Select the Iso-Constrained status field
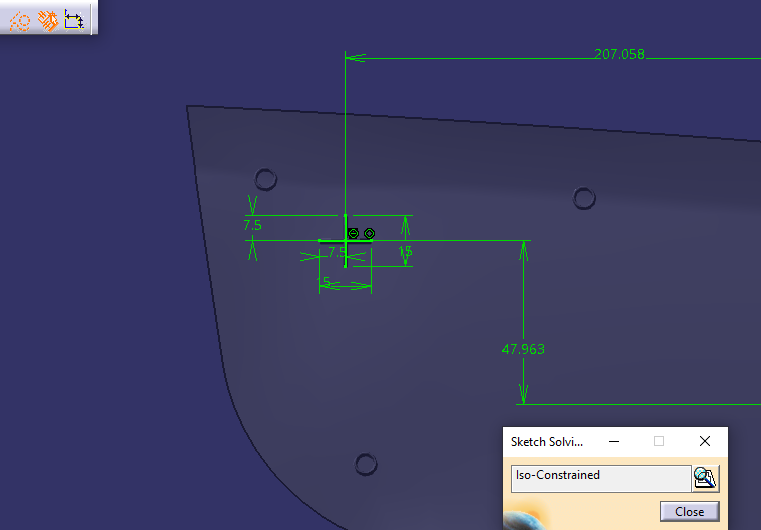Screen dimensions: 761x530 601,479
